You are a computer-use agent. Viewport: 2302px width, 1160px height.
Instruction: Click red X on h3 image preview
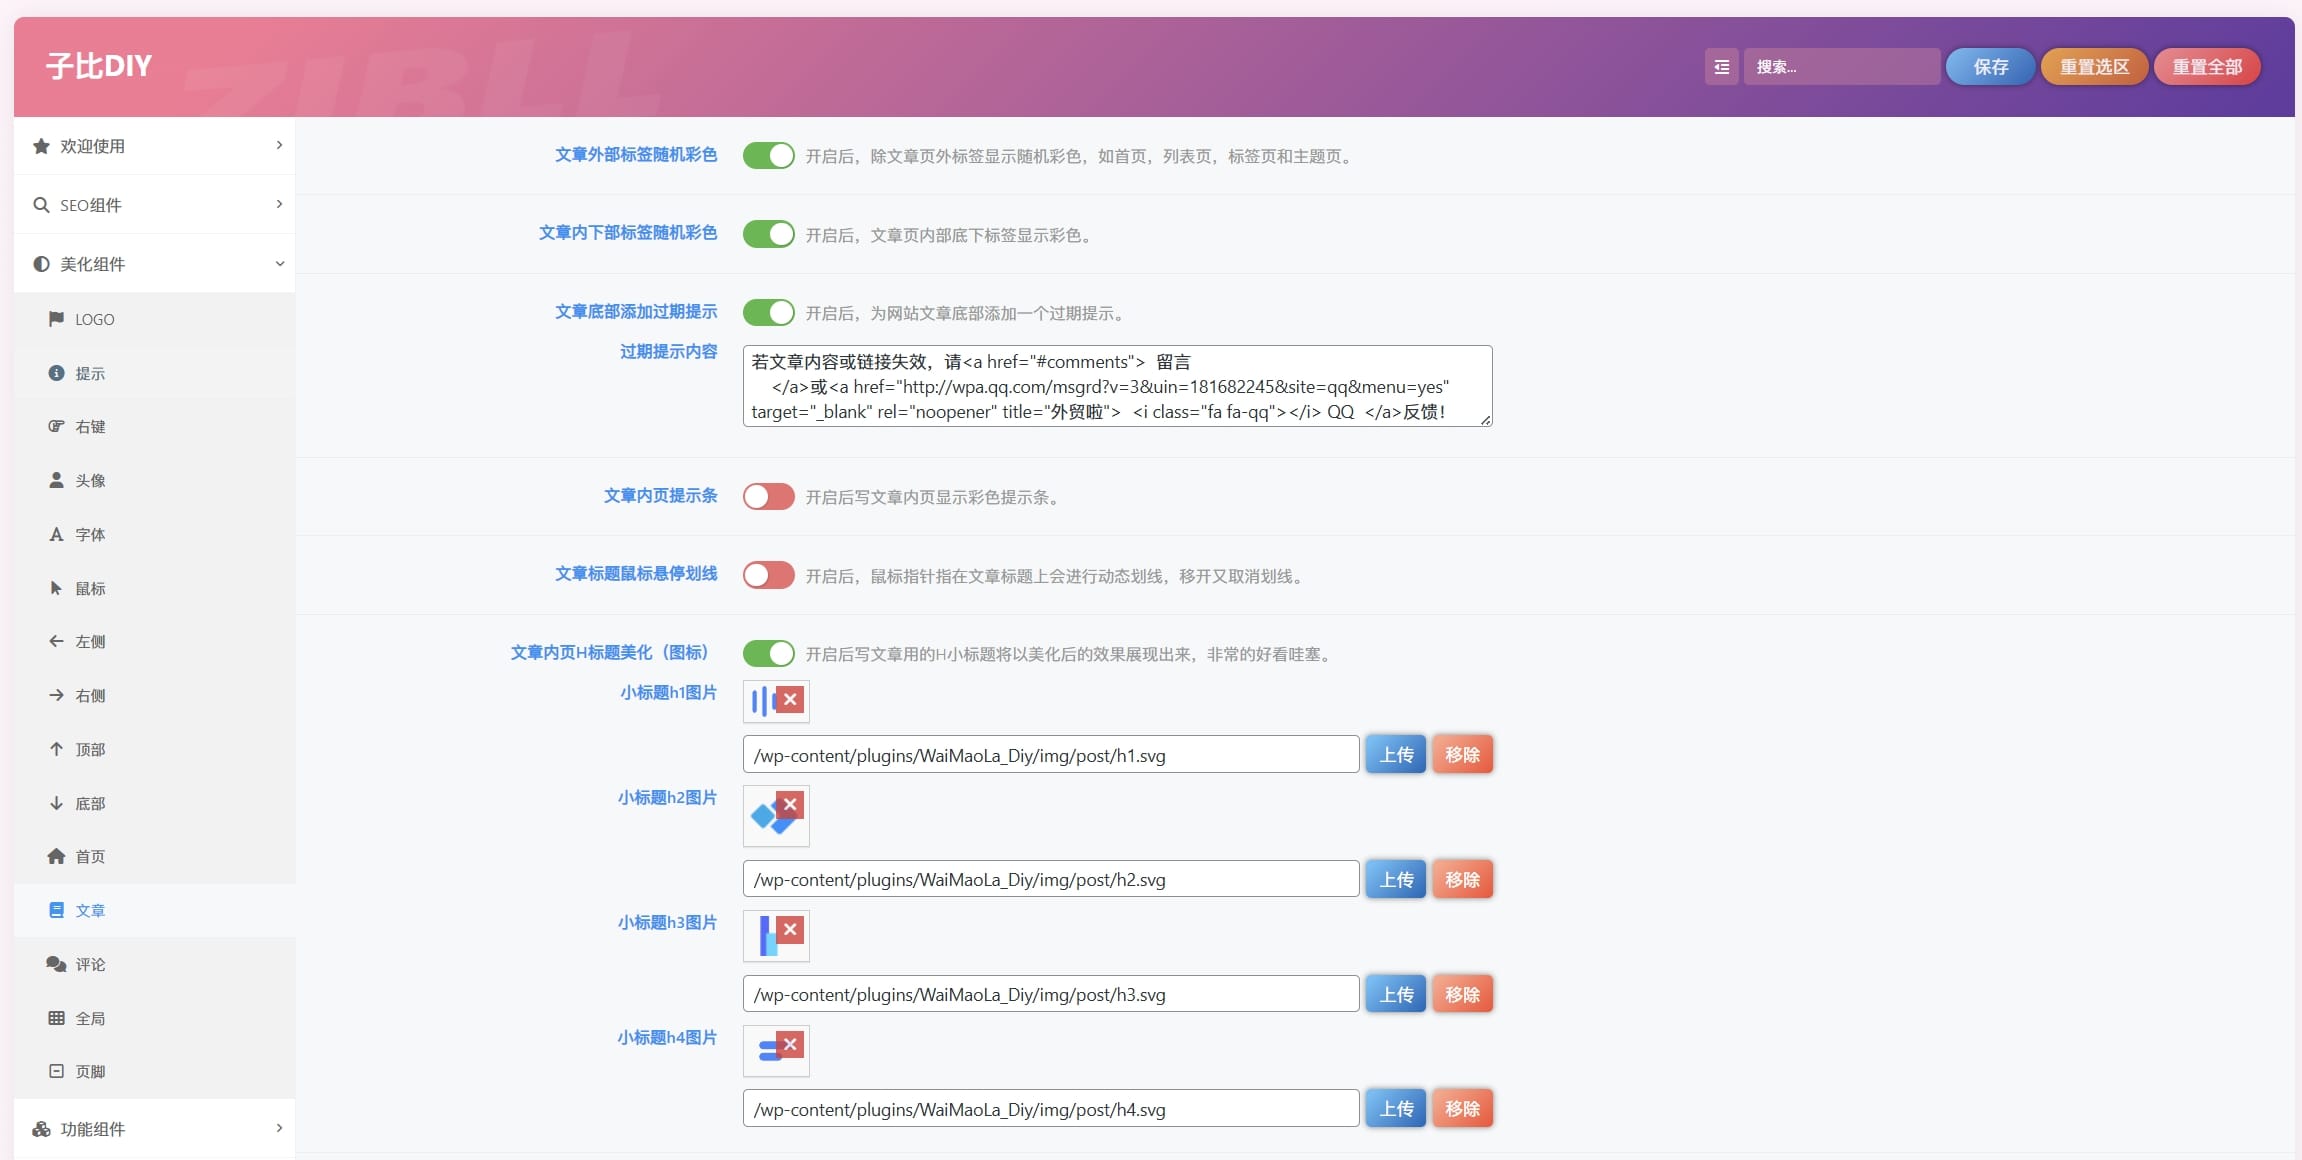point(790,929)
